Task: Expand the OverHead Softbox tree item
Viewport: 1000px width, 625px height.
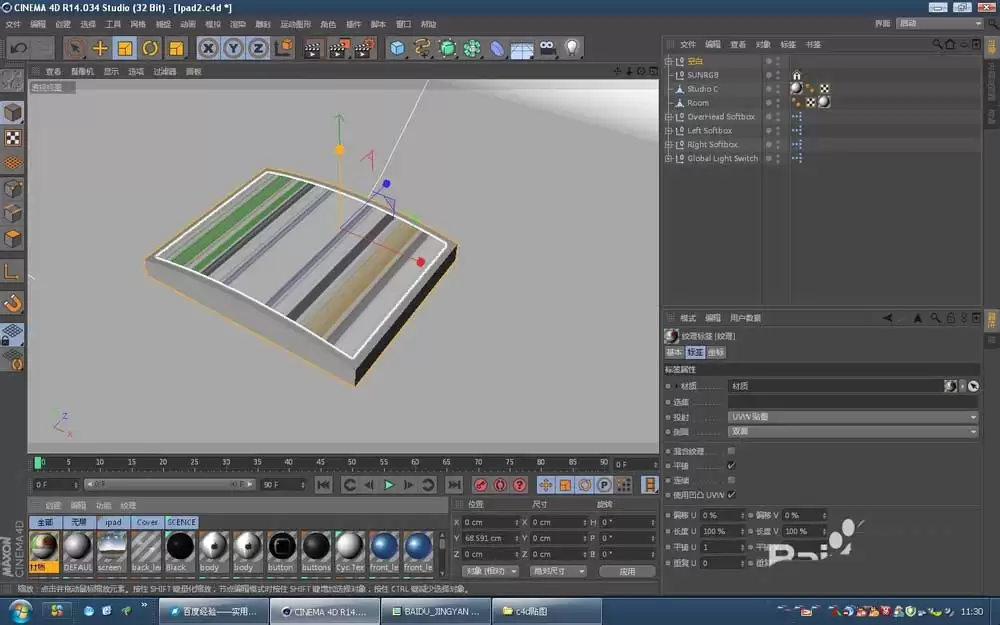Action: click(666, 117)
